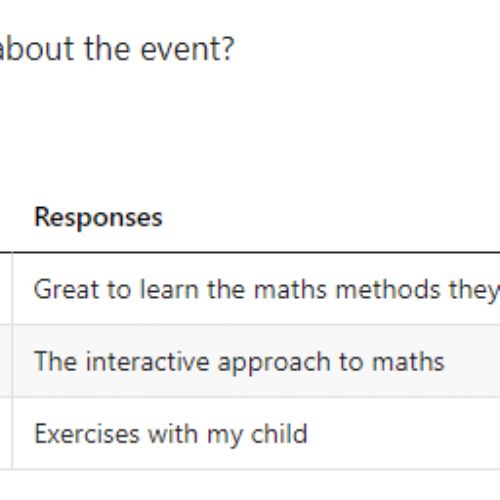Click the ID cell left of 'The interactive approach'
Image resolution: width=500 pixels, height=500 pixels.
point(6,361)
